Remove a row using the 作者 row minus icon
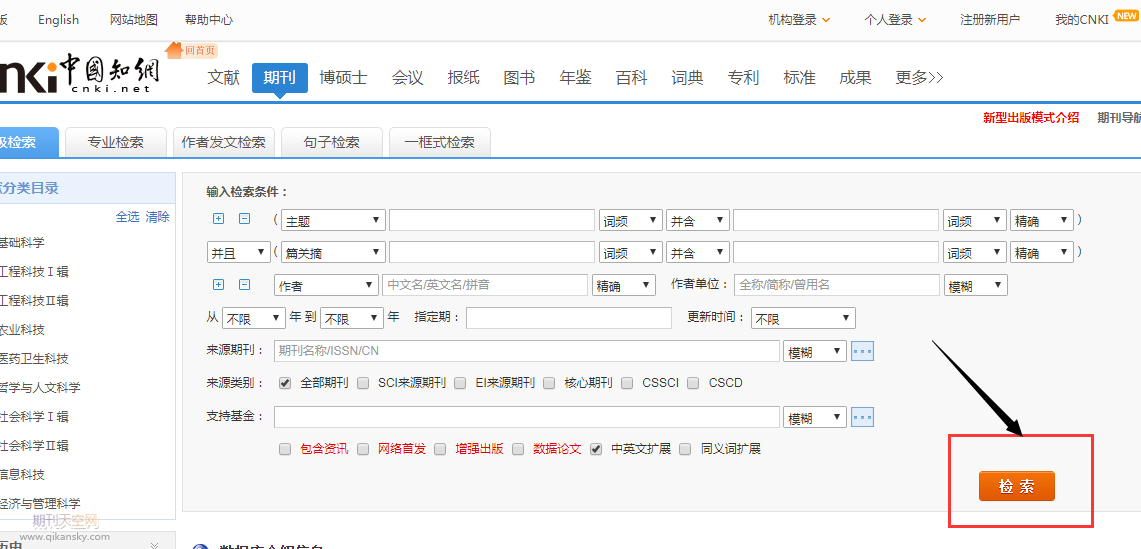This screenshot has height=549, width=1141. click(244, 285)
